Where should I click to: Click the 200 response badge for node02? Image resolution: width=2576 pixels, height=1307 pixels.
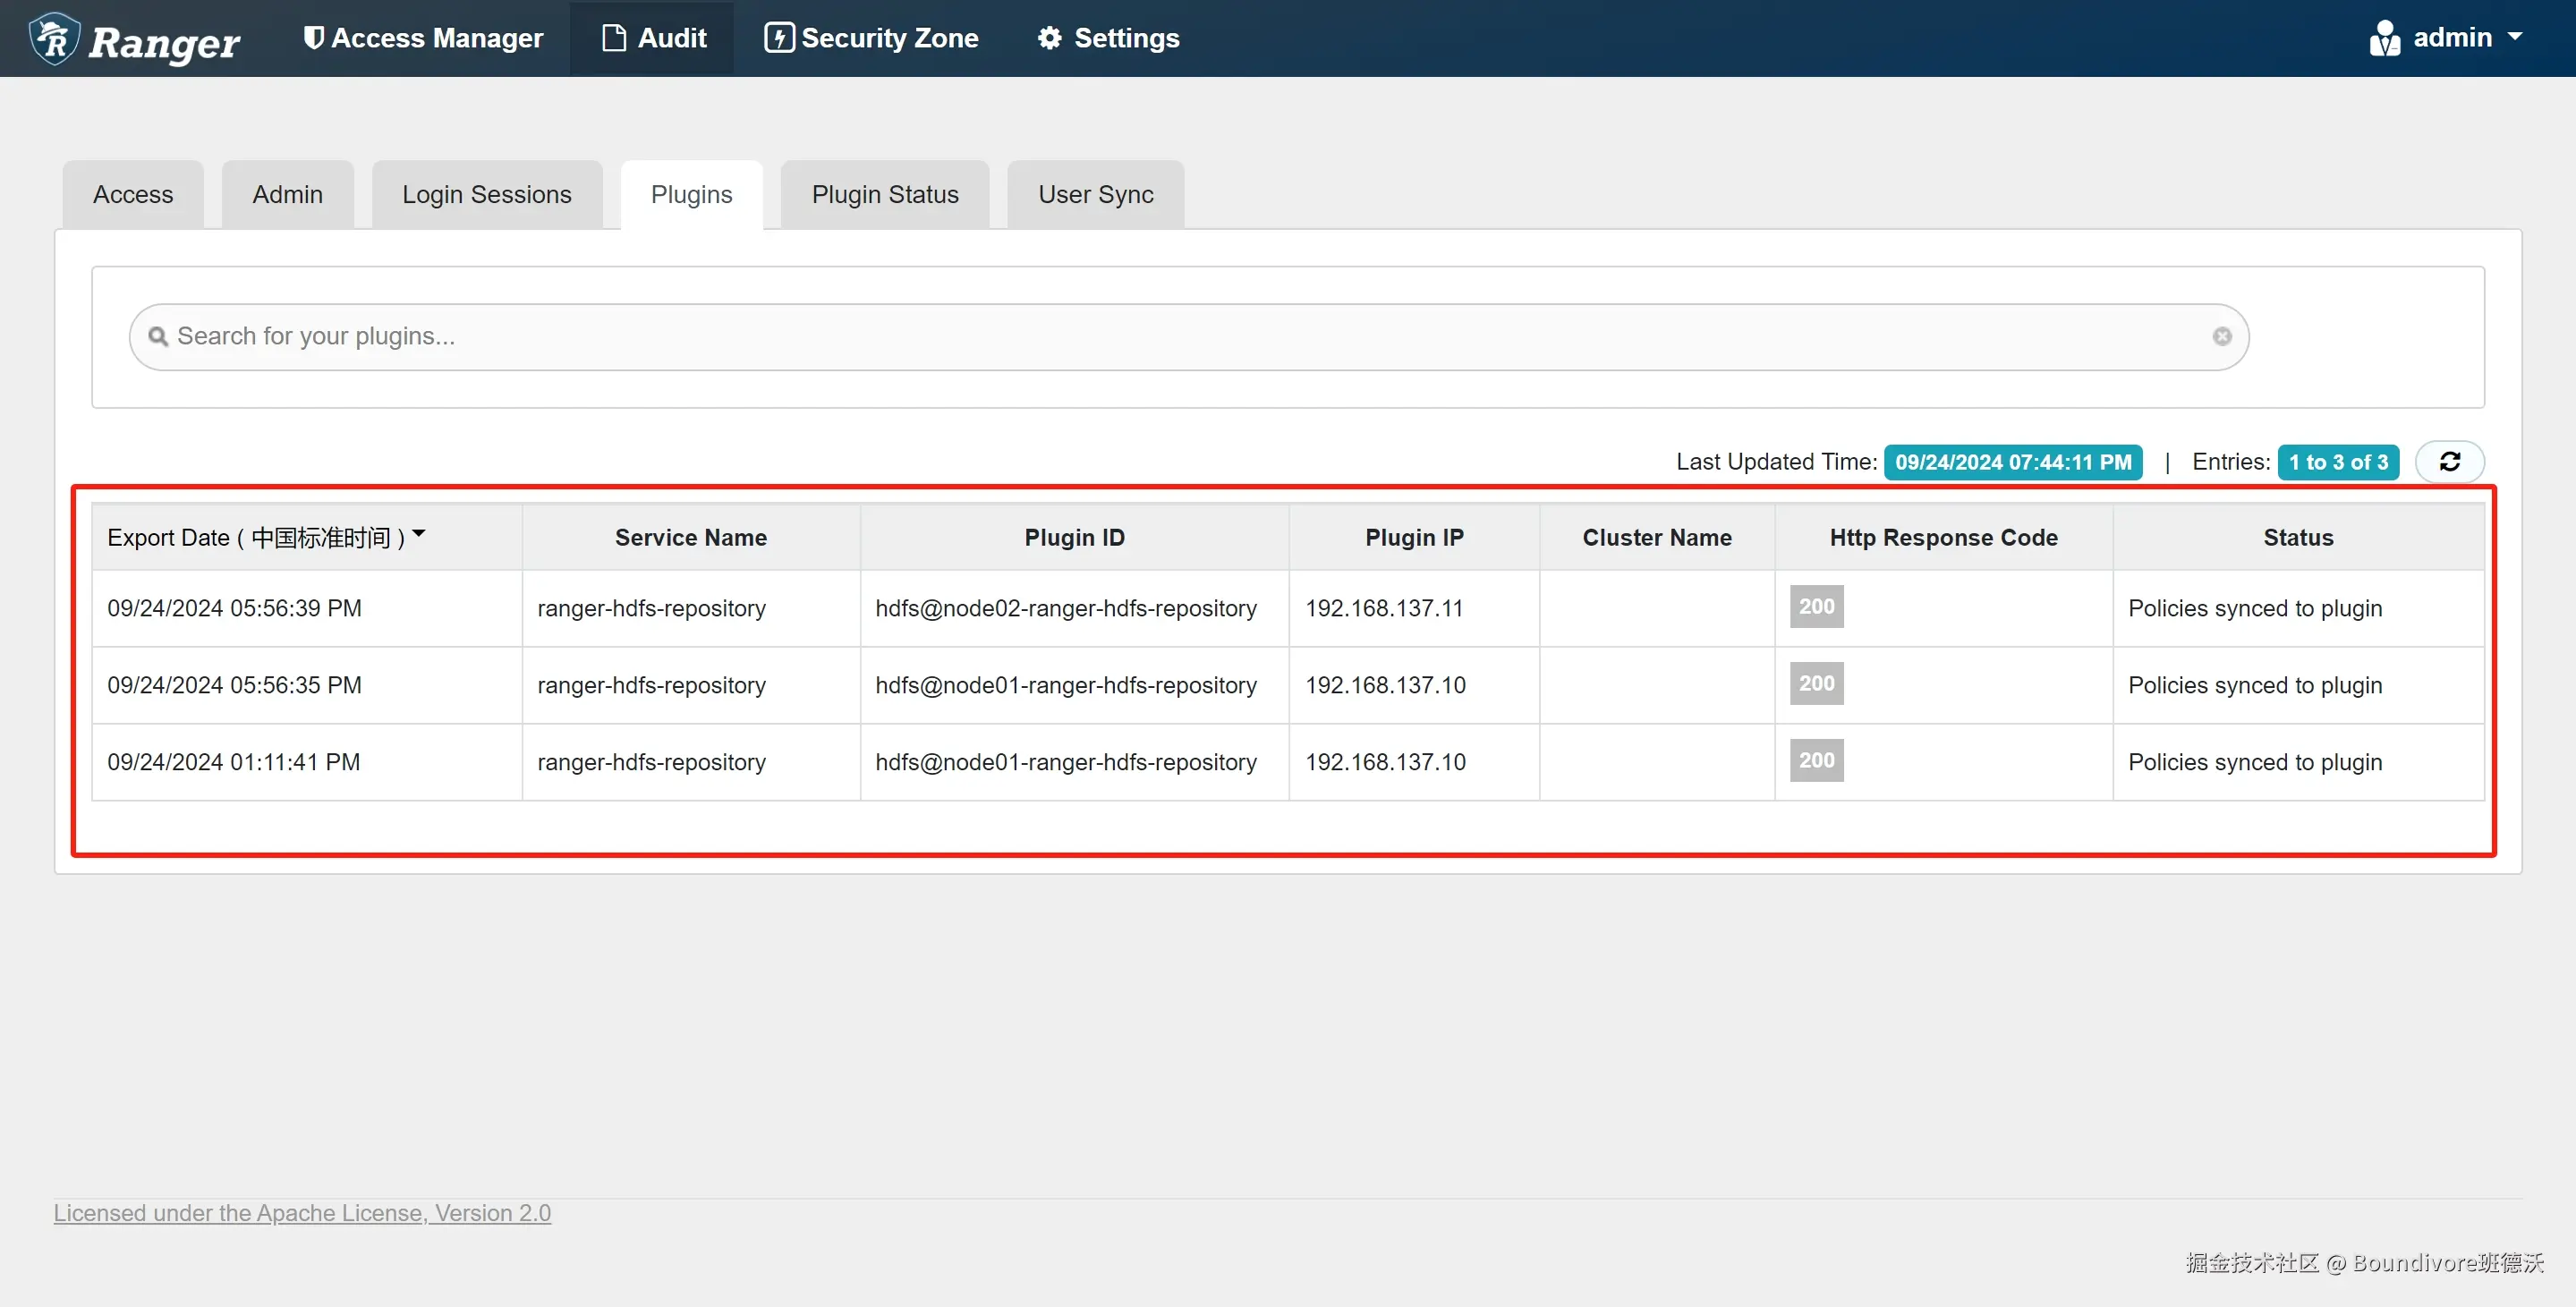(1816, 607)
